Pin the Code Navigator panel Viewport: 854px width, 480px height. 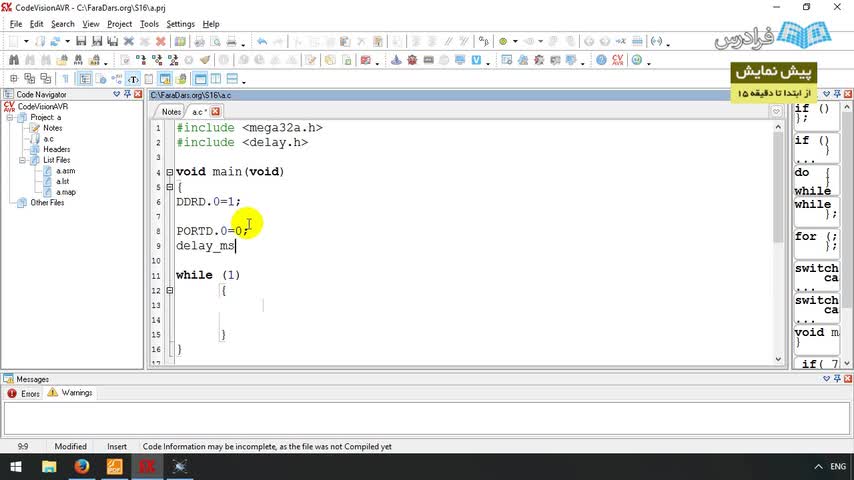[127, 94]
